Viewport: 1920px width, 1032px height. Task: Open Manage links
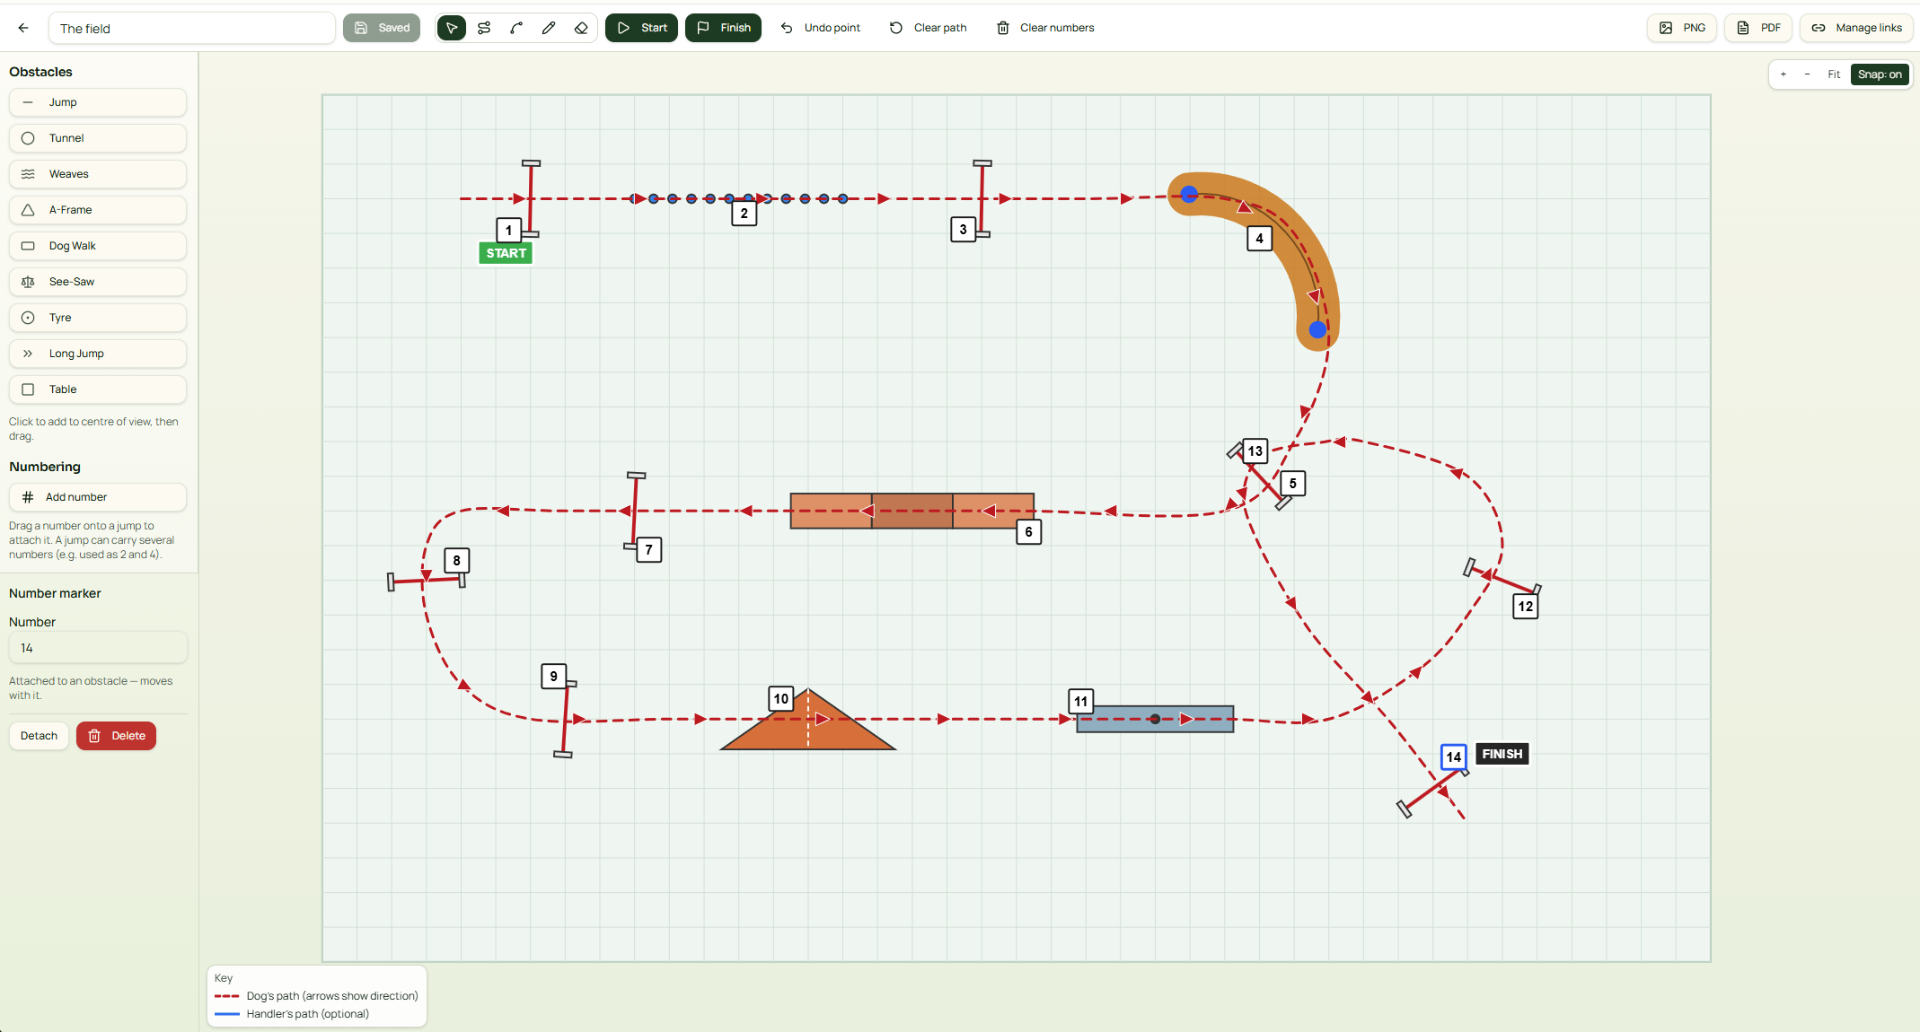pyautogui.click(x=1856, y=28)
